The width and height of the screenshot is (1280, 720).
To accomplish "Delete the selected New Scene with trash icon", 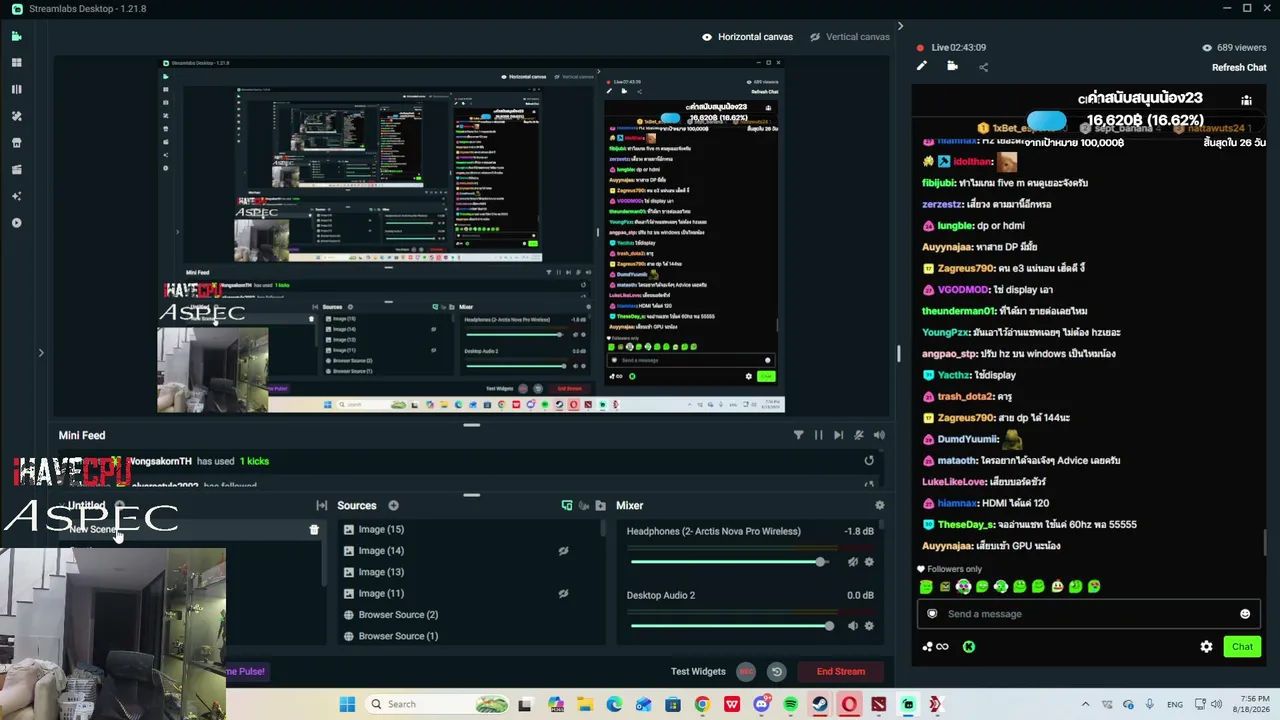I will (314, 530).
